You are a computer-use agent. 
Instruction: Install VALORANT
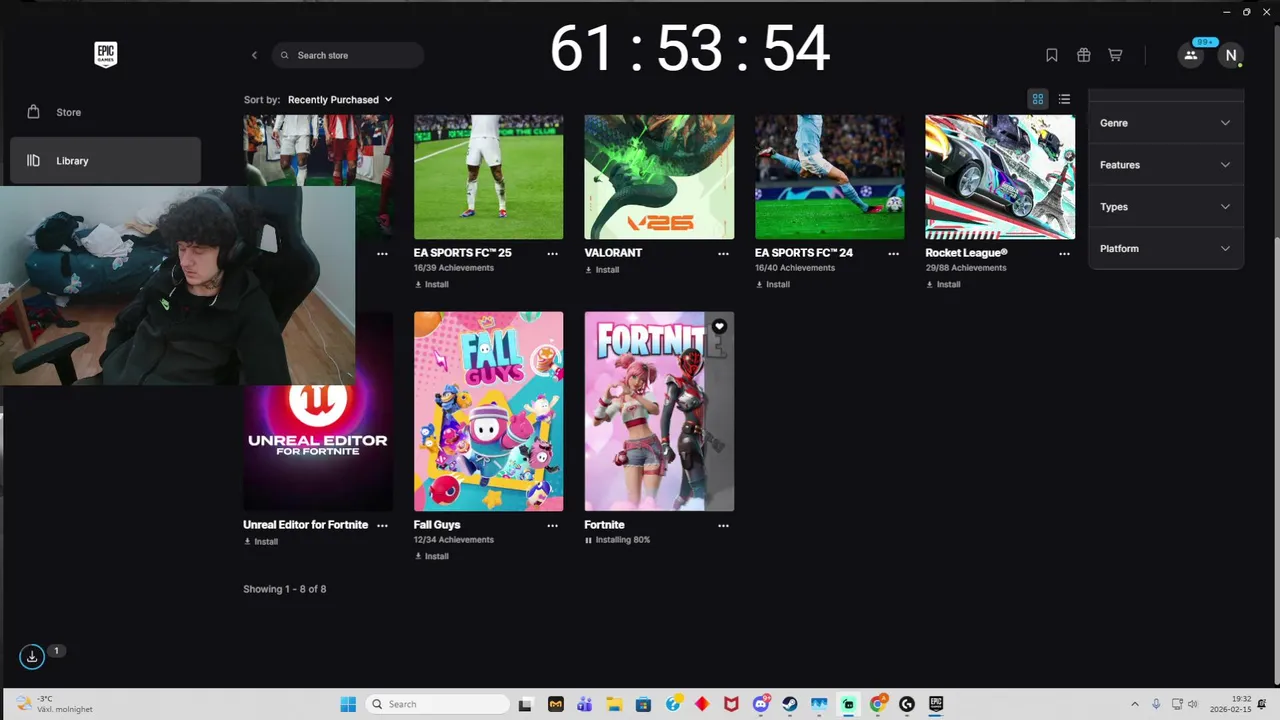602,270
